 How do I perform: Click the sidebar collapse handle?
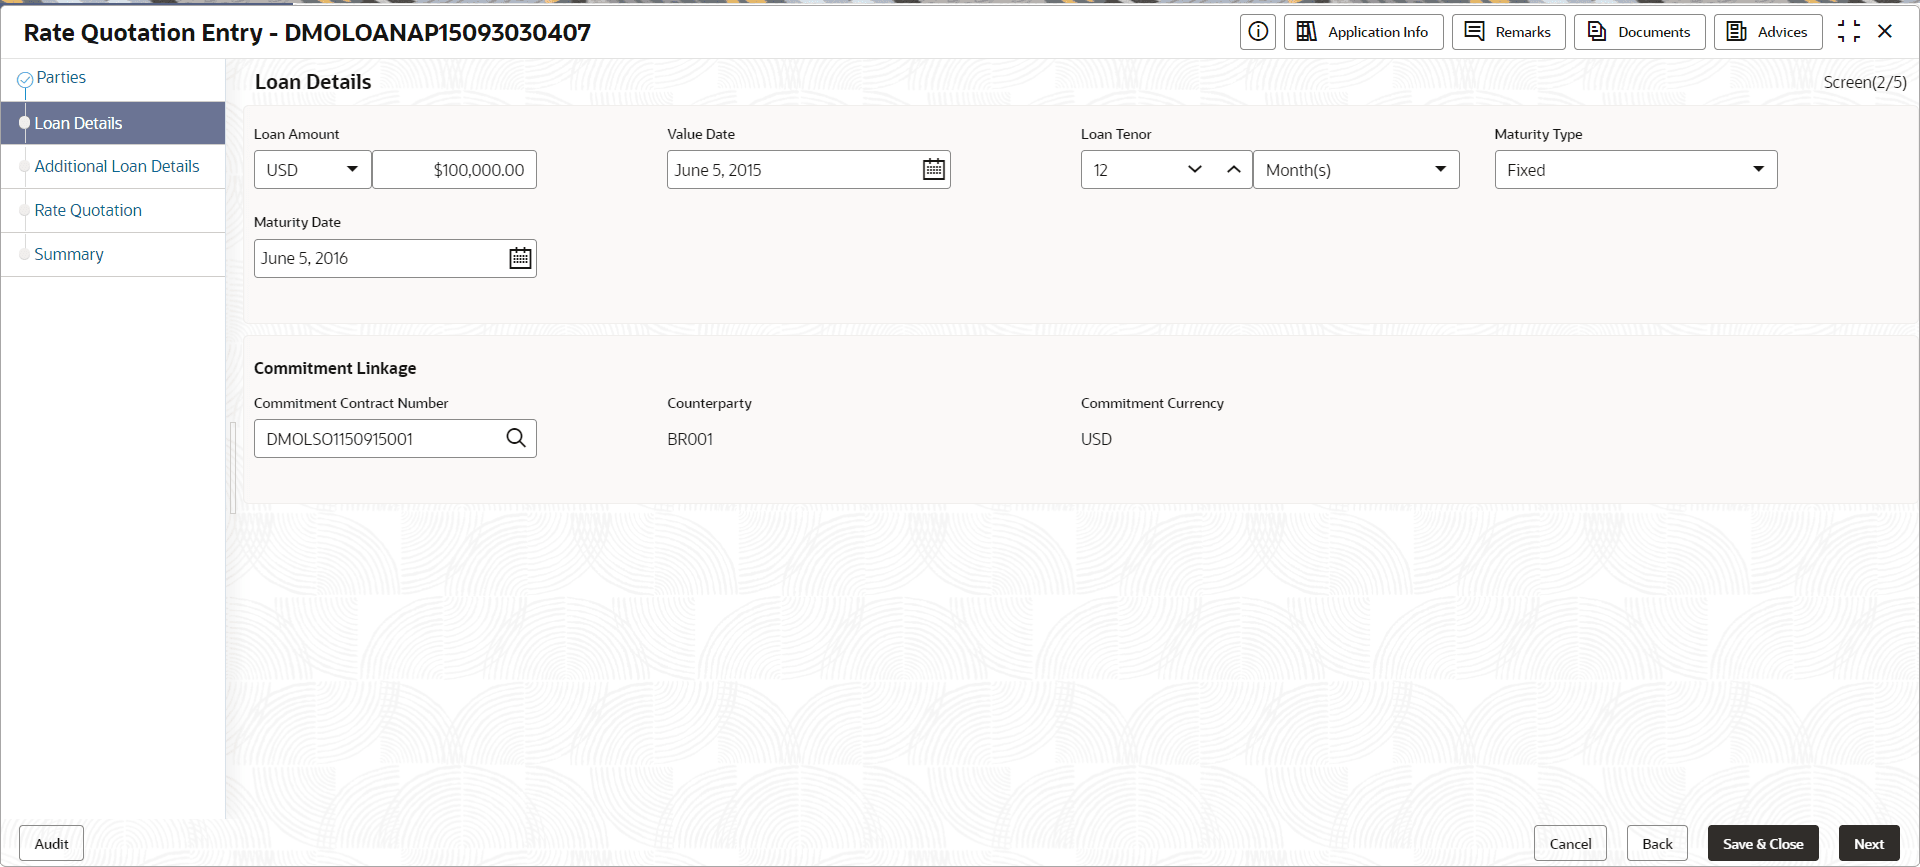click(x=233, y=467)
